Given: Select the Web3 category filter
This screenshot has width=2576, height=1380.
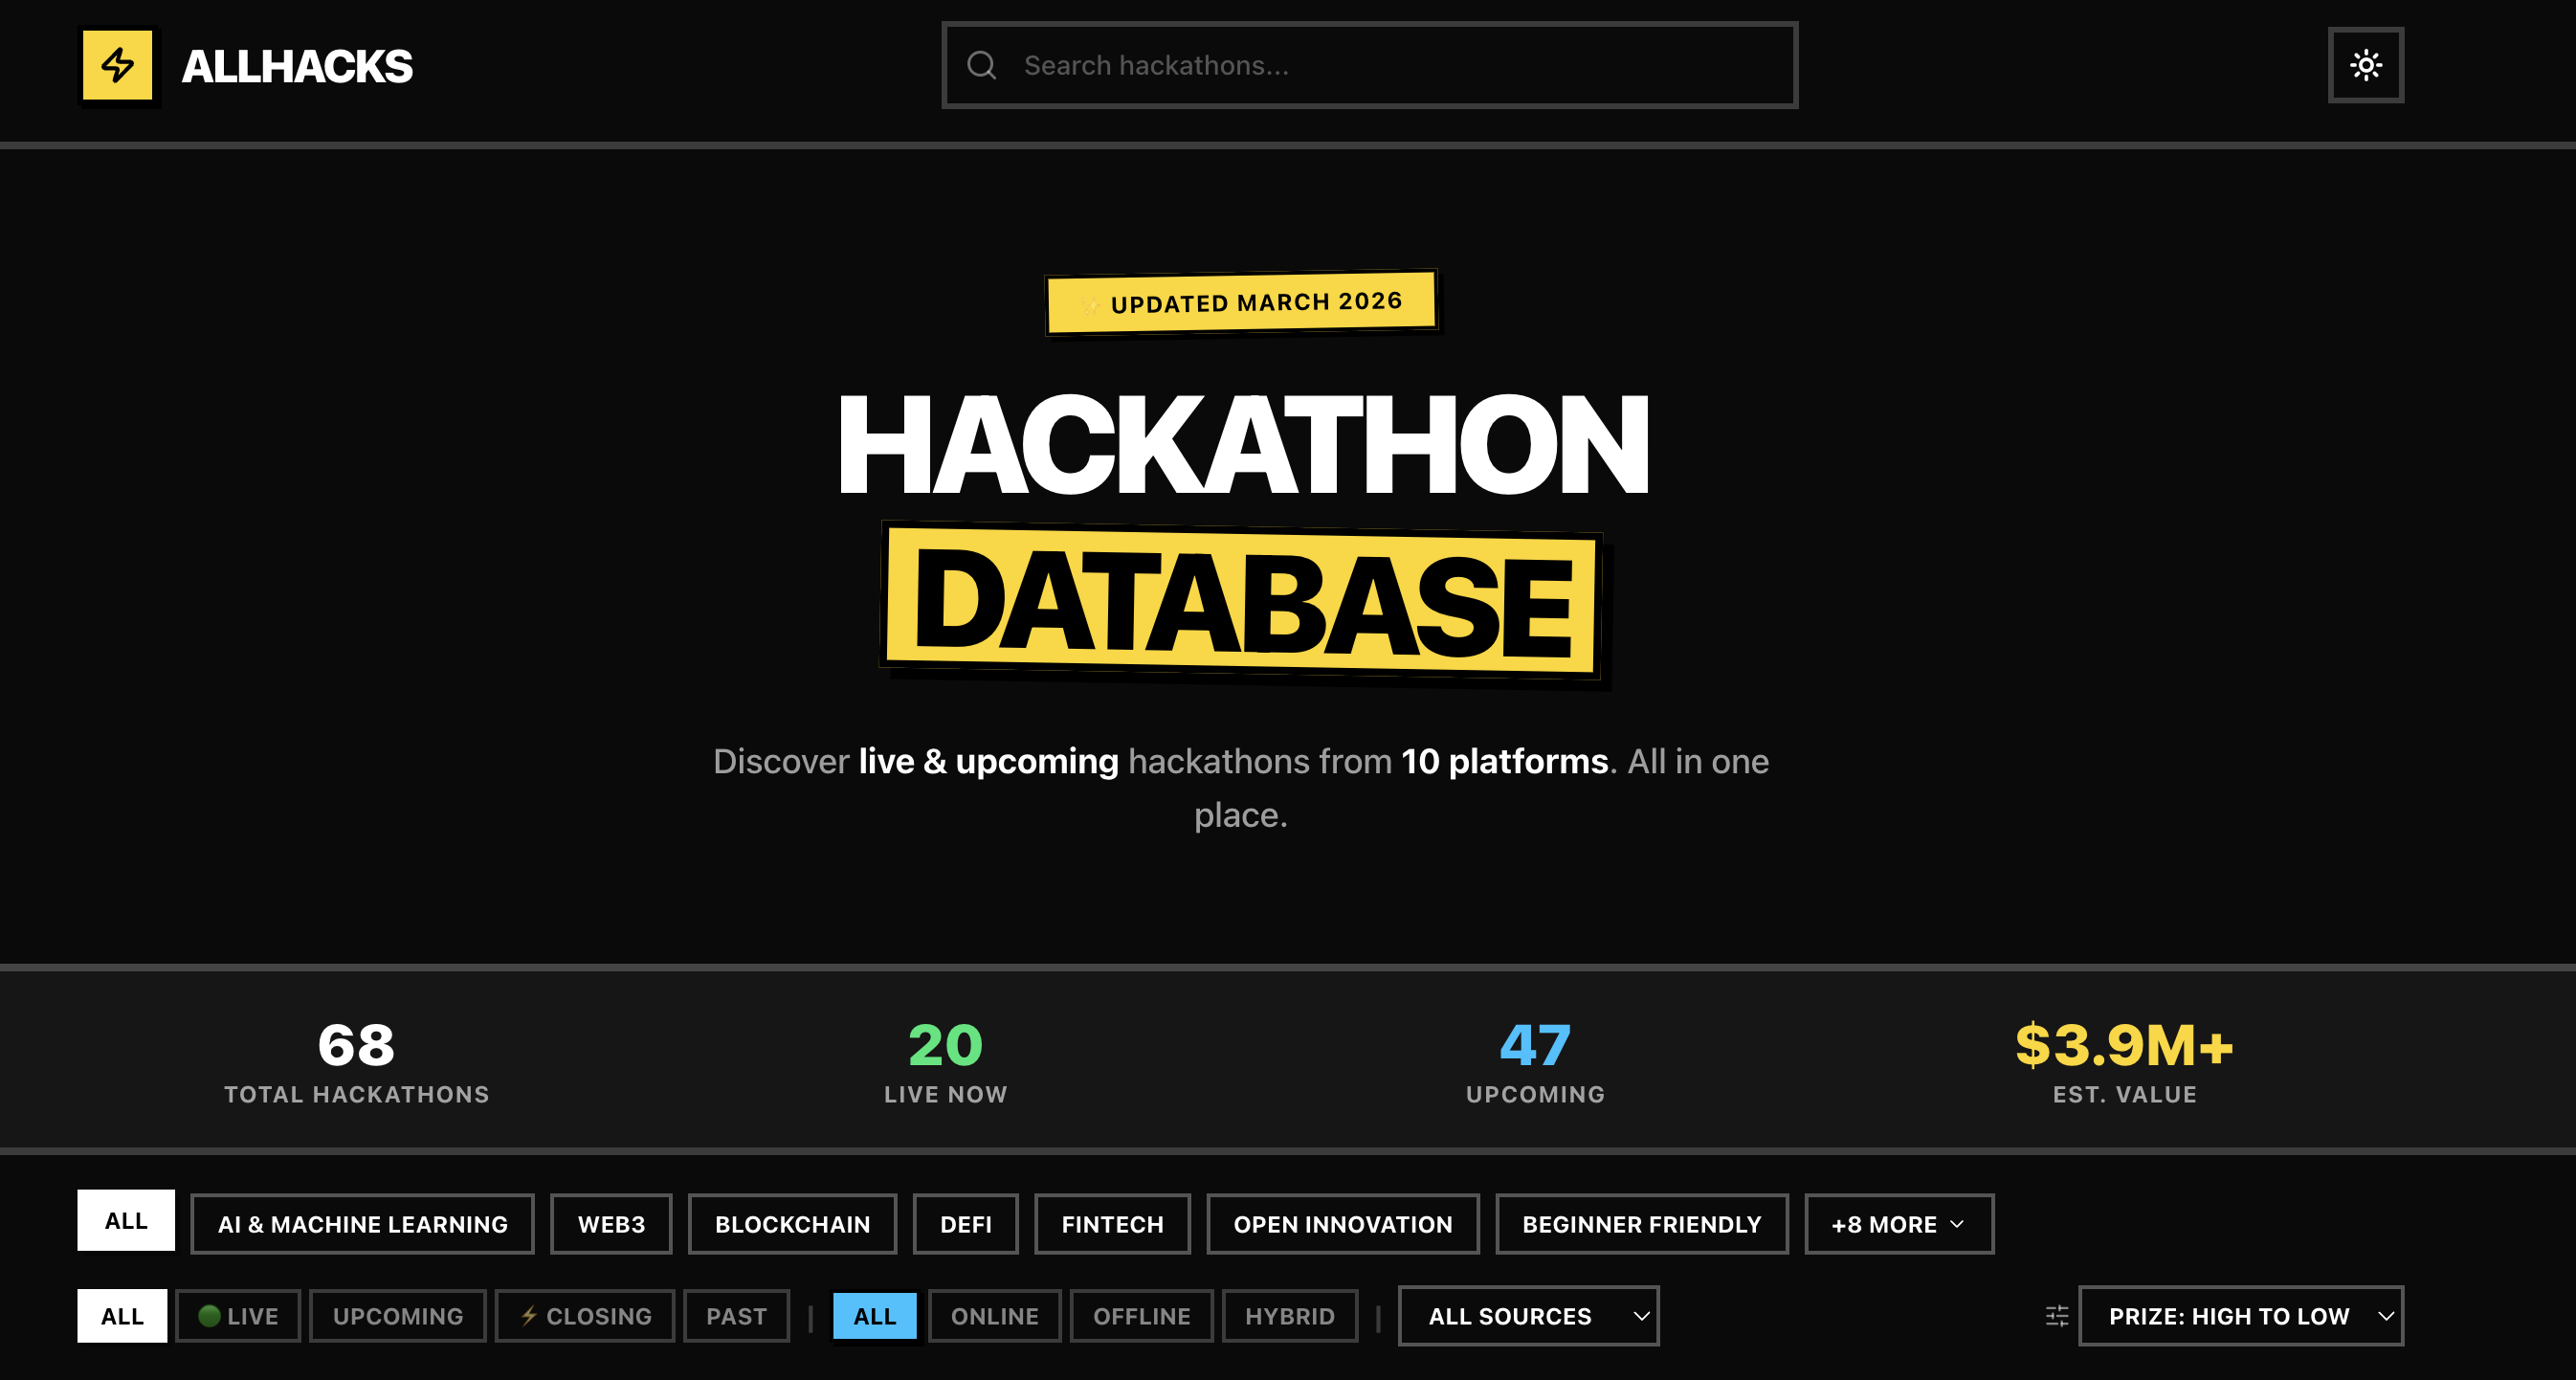Looking at the screenshot, I should [611, 1224].
